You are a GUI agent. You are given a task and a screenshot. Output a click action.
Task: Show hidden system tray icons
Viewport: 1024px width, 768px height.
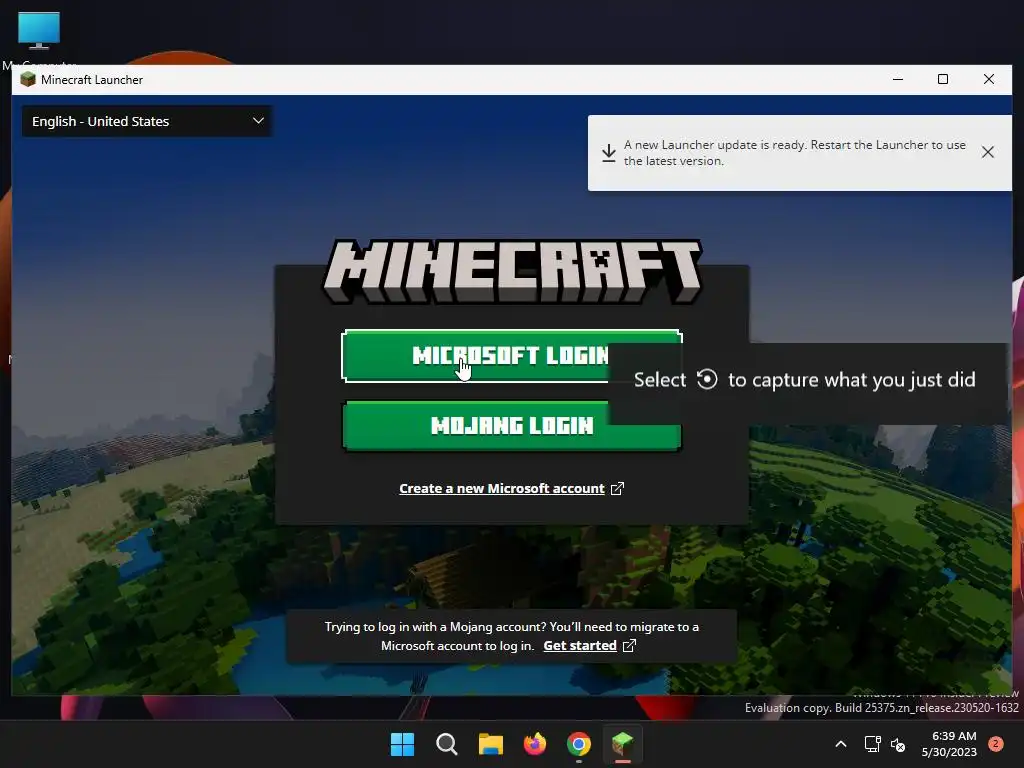pyautogui.click(x=841, y=744)
